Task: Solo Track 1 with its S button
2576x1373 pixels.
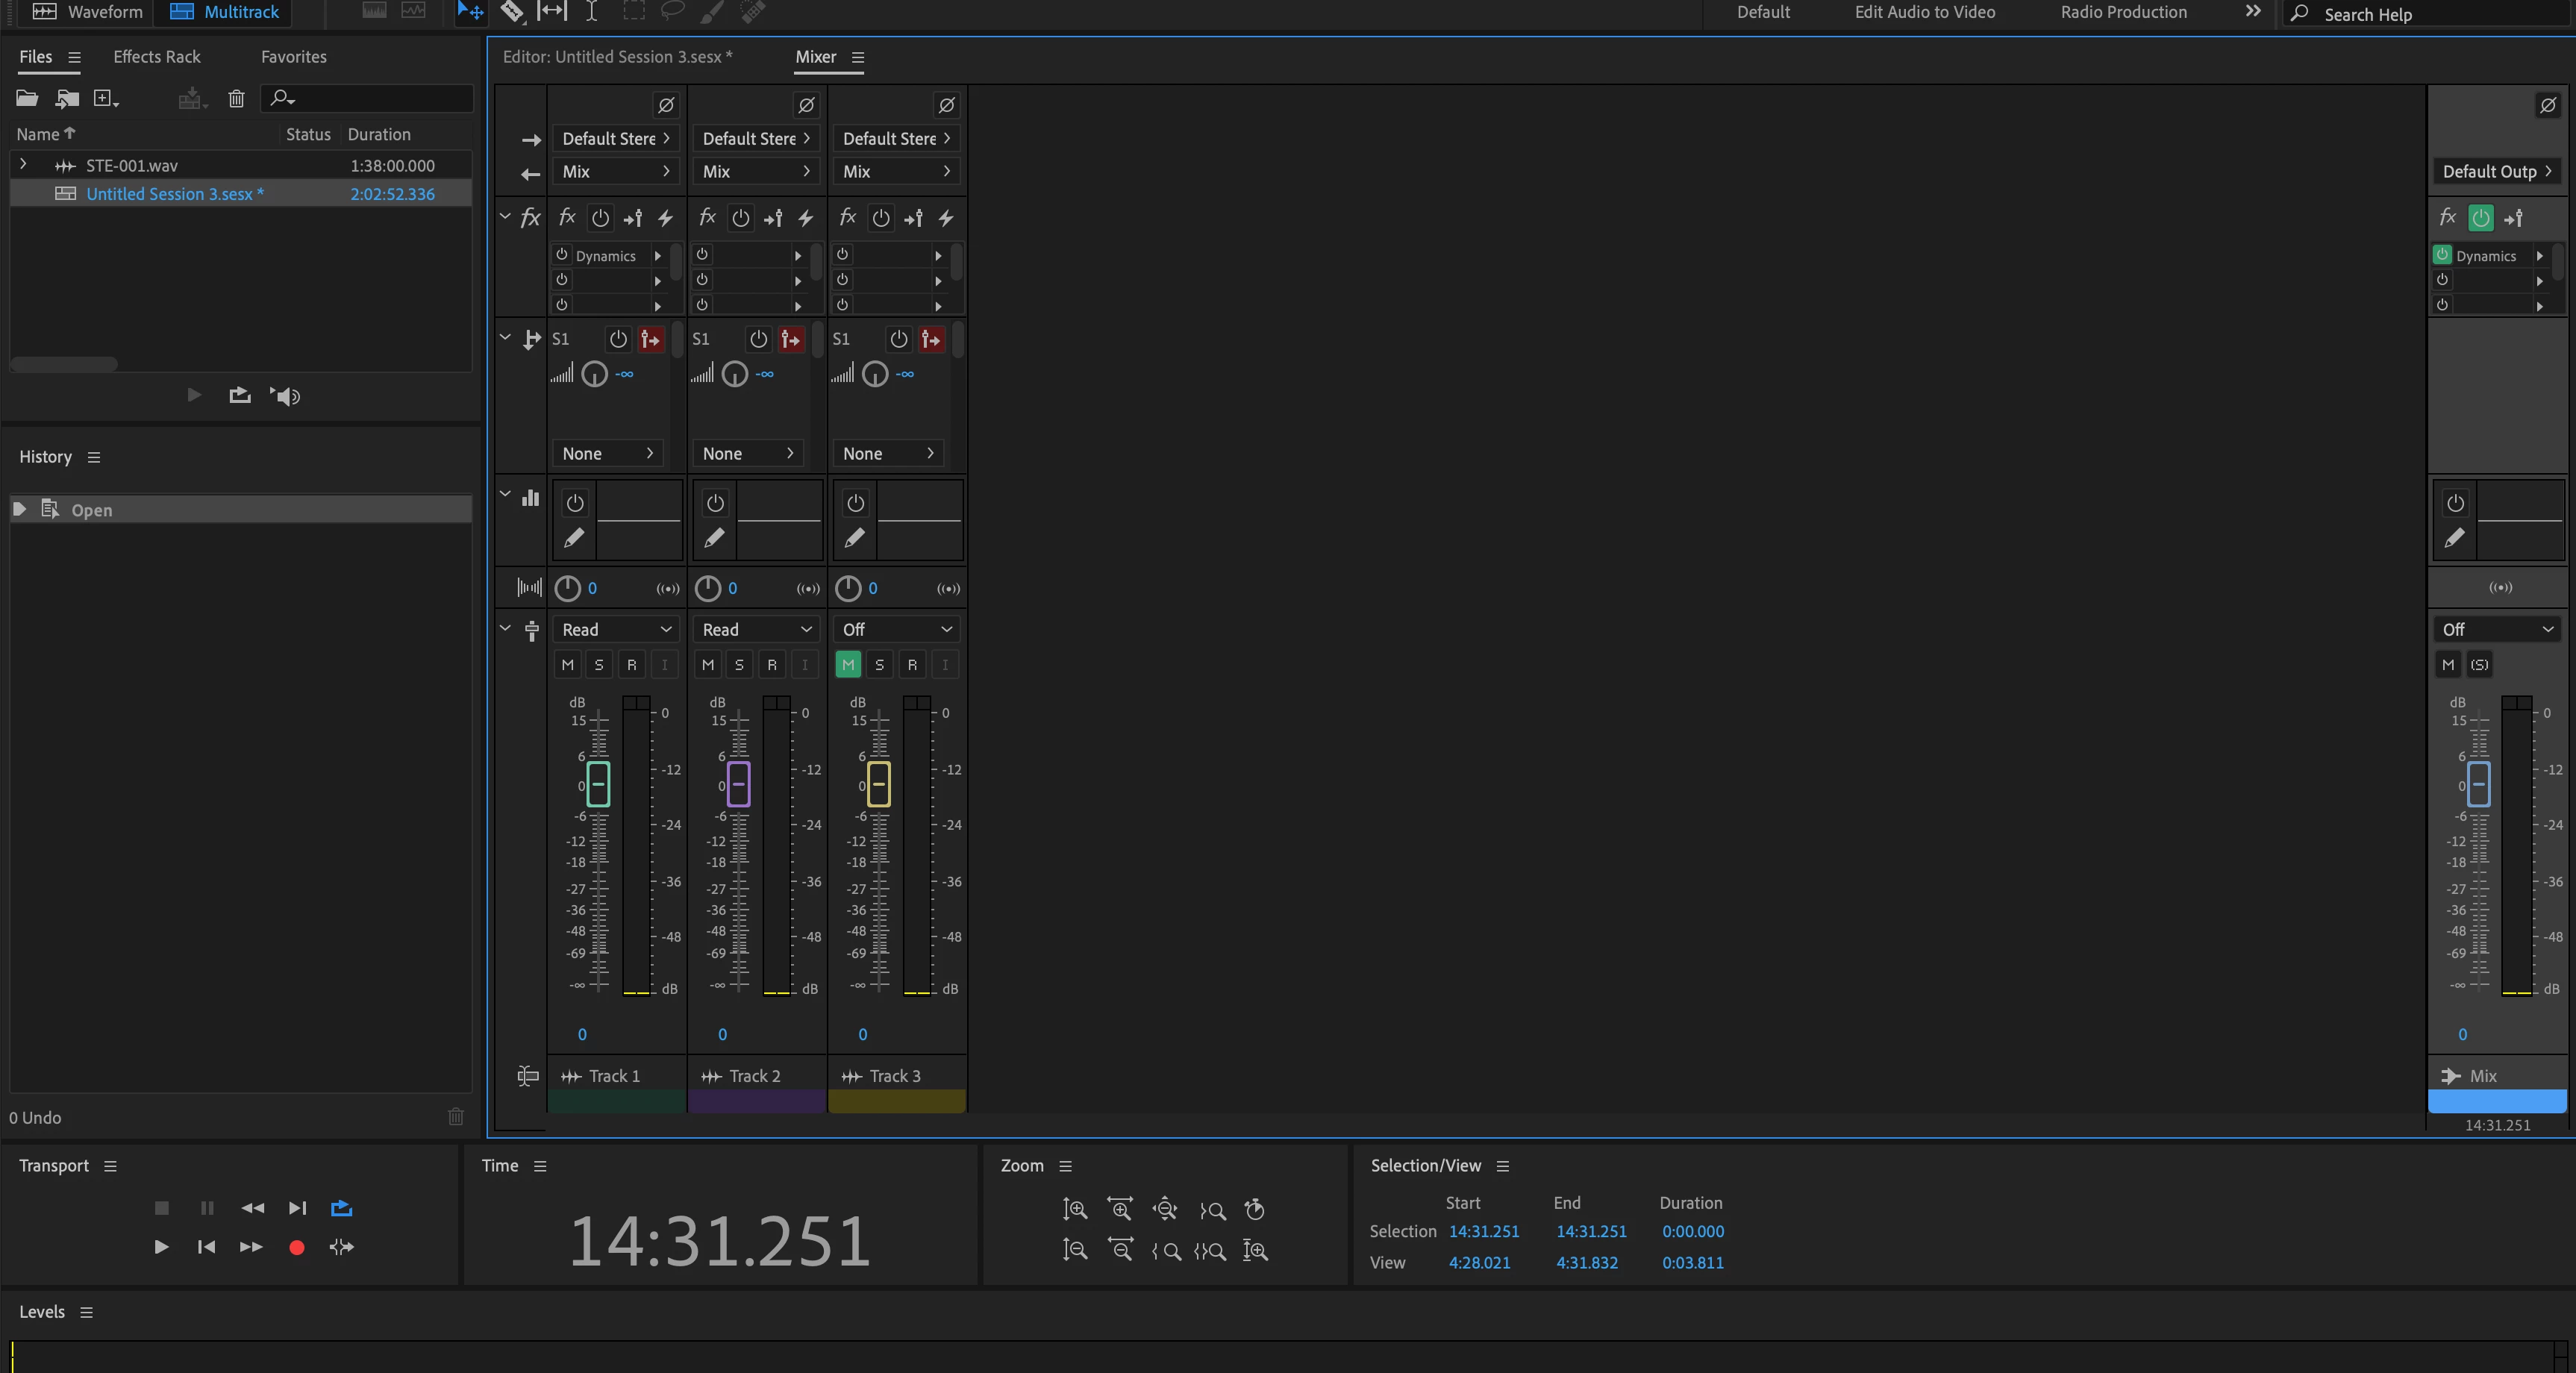Action: coord(599,664)
